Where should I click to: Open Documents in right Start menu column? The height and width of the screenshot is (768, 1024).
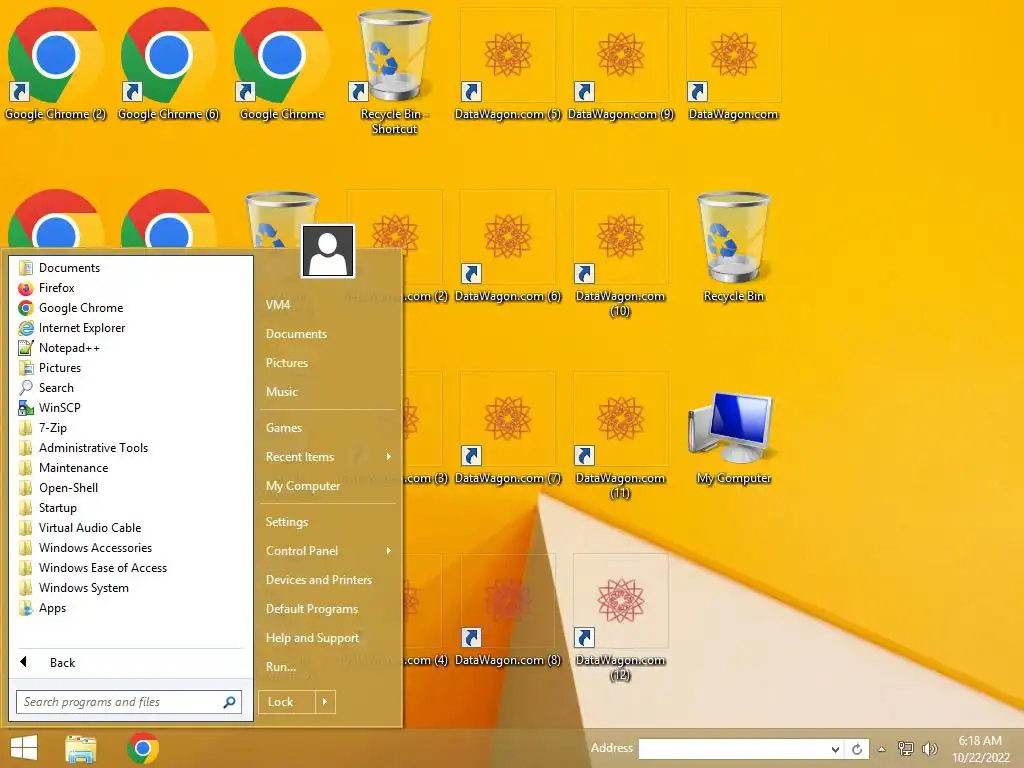(x=296, y=334)
